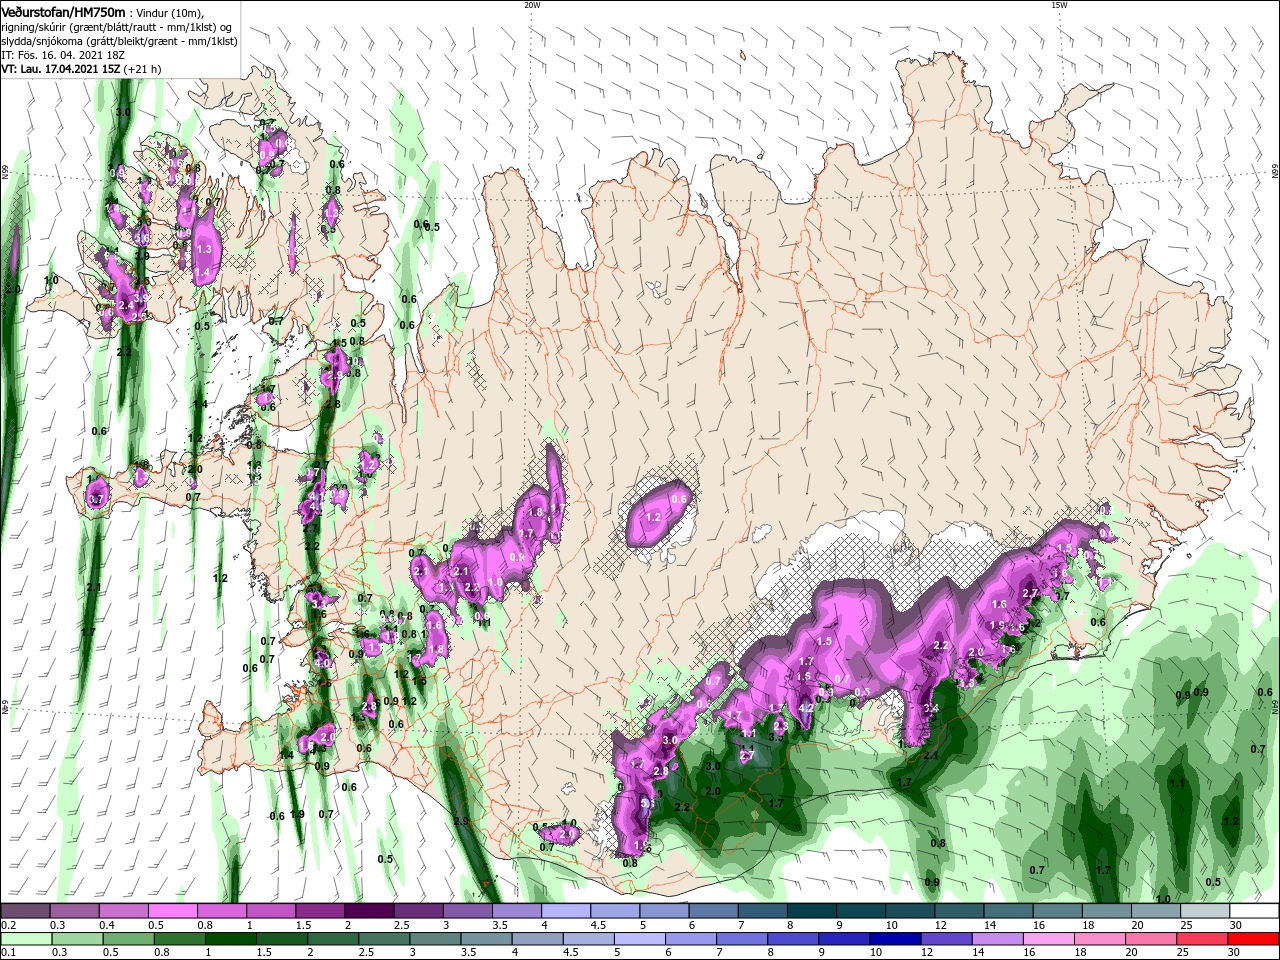This screenshot has width=1280, height=960.
Task: Click the valid time 'VT: Lau. 17.04.2021 15Z'
Action: [61, 70]
